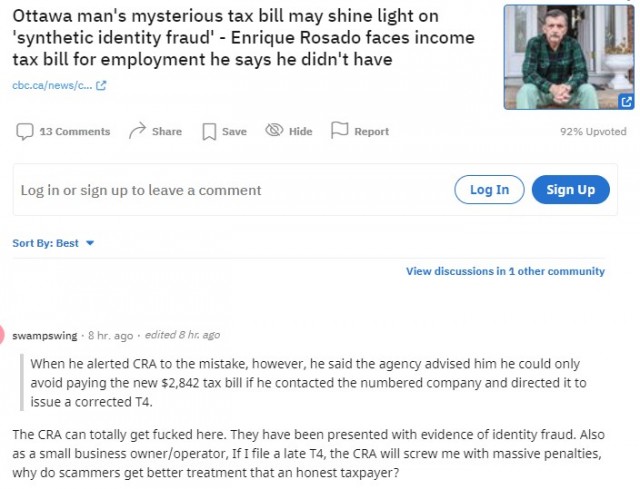Click the comments speech bubble icon
The image size is (640, 489).
(24, 131)
